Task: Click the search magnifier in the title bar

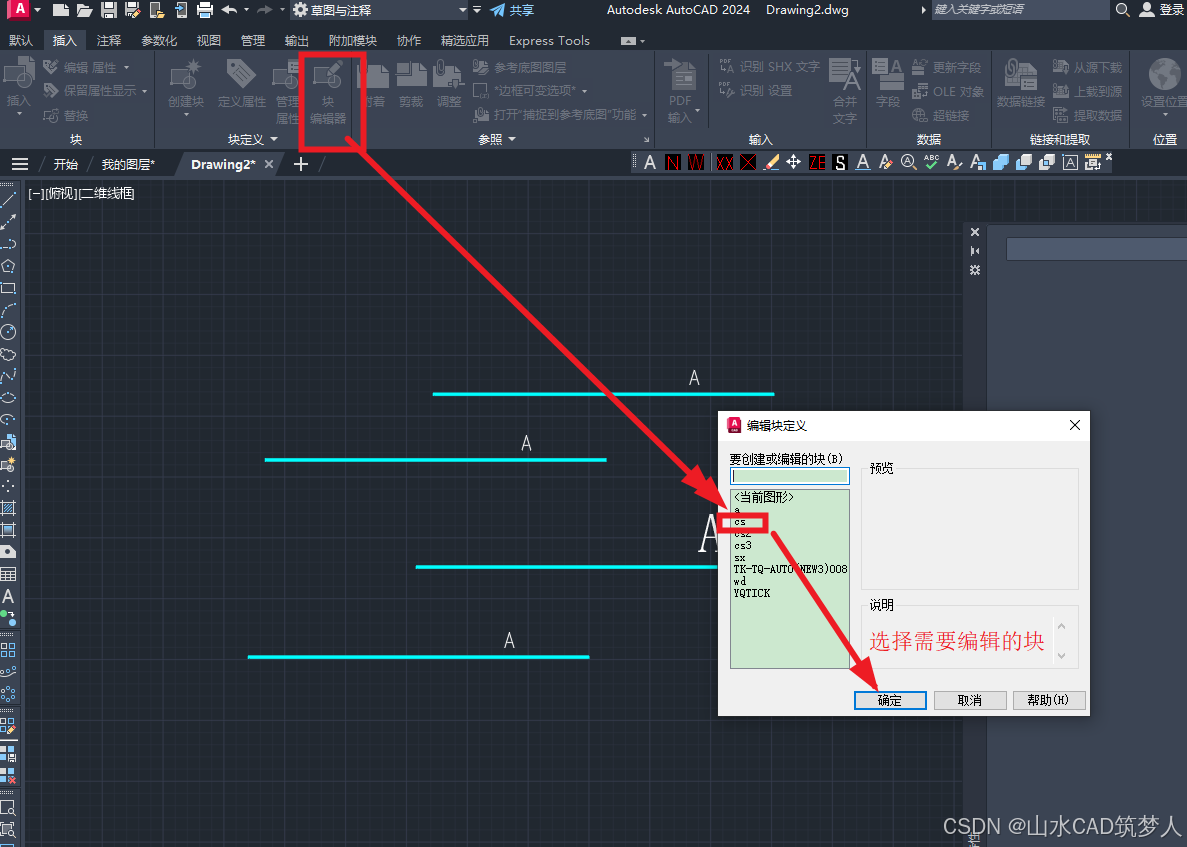Action: pyautogui.click(x=1123, y=10)
